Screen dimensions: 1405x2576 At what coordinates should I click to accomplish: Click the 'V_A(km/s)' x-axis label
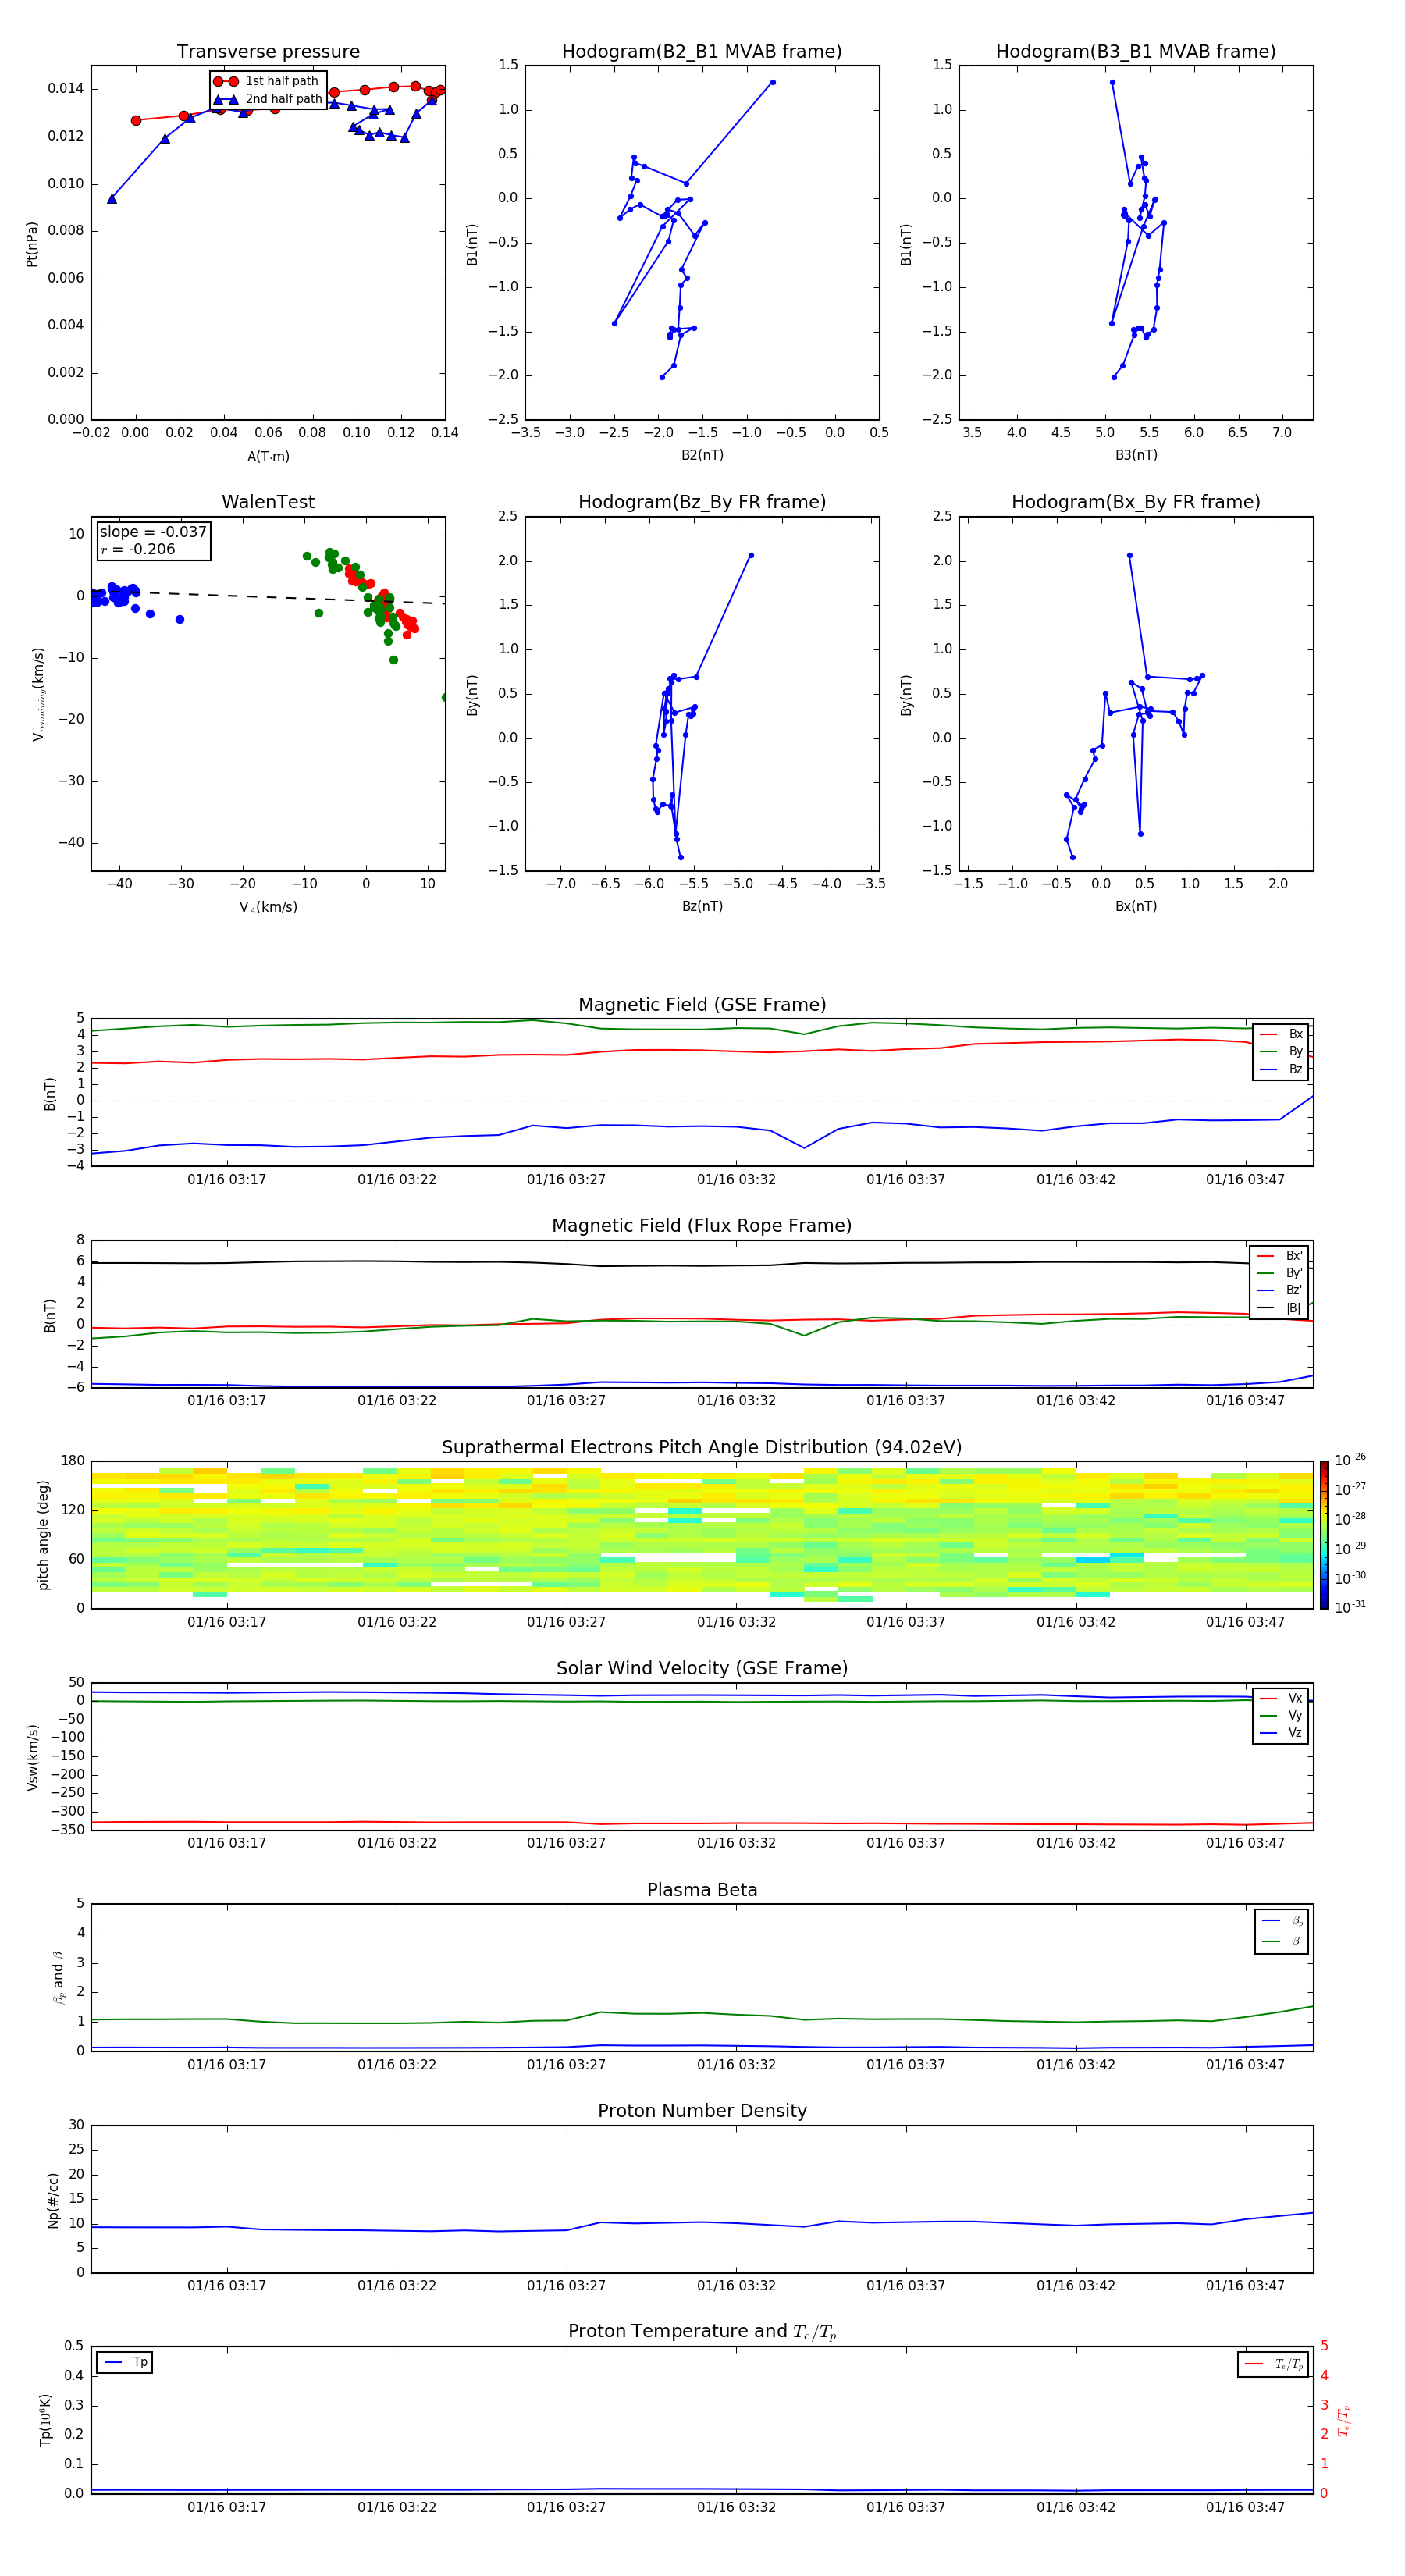268,907
